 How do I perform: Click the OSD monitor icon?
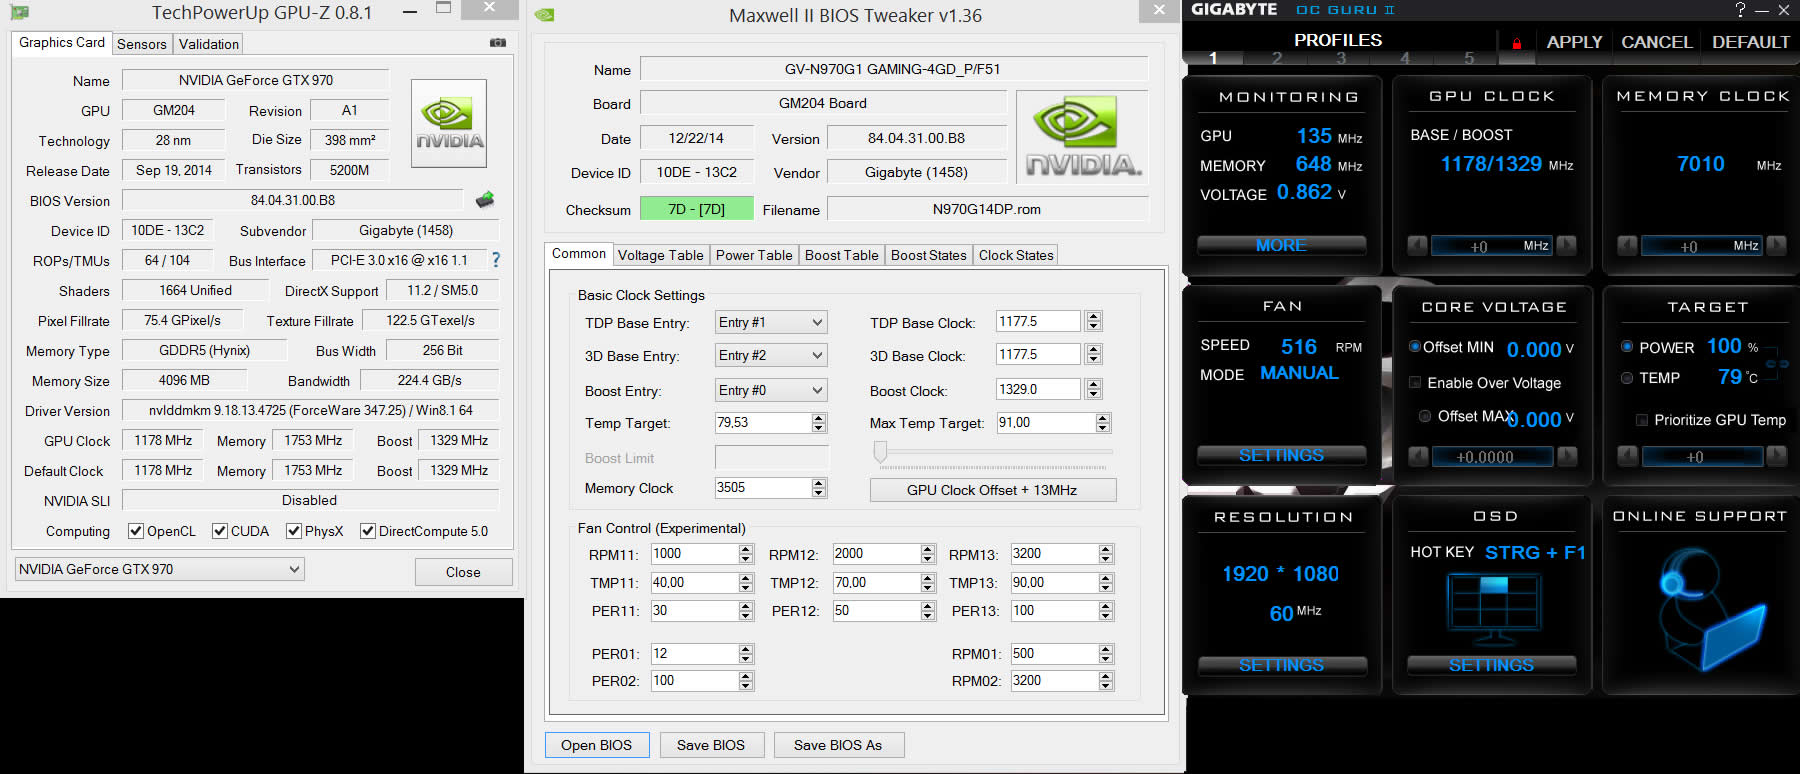click(x=1494, y=611)
